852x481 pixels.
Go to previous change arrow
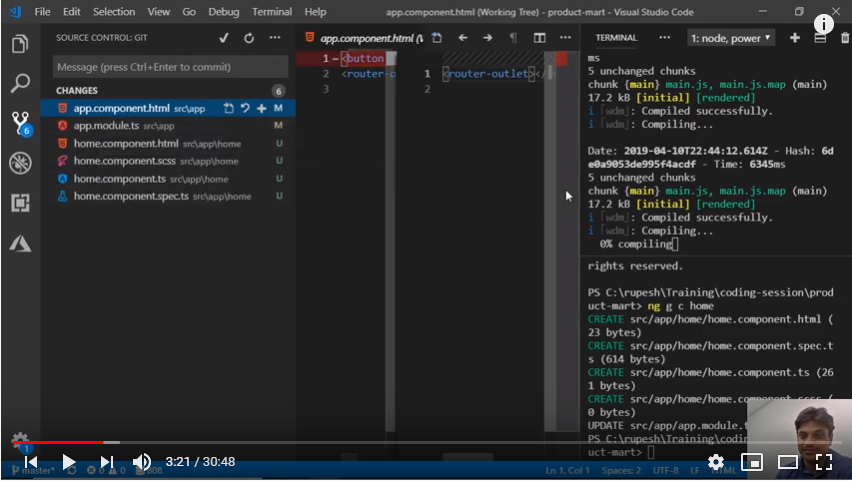point(462,38)
